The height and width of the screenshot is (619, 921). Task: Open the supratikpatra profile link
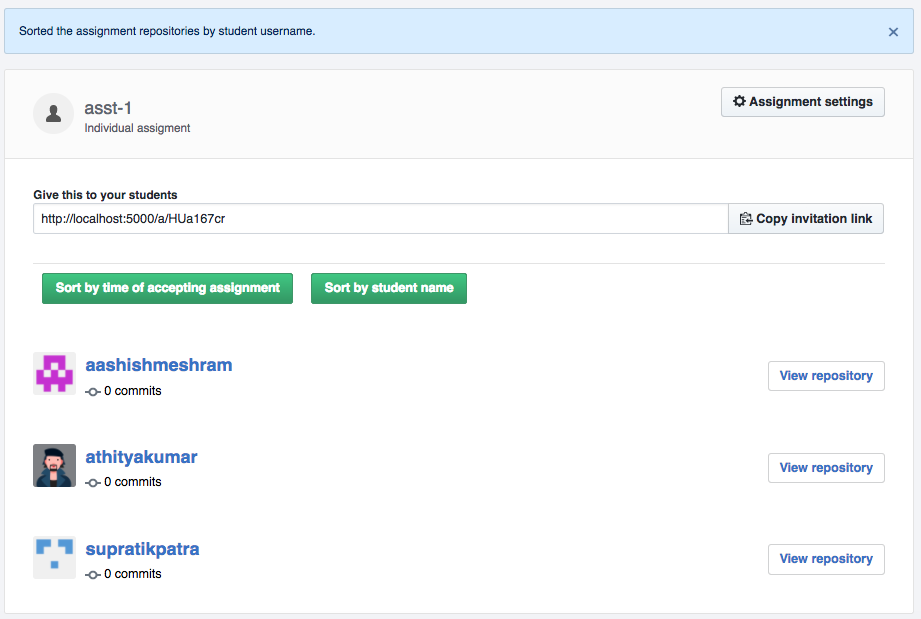[x=142, y=549]
